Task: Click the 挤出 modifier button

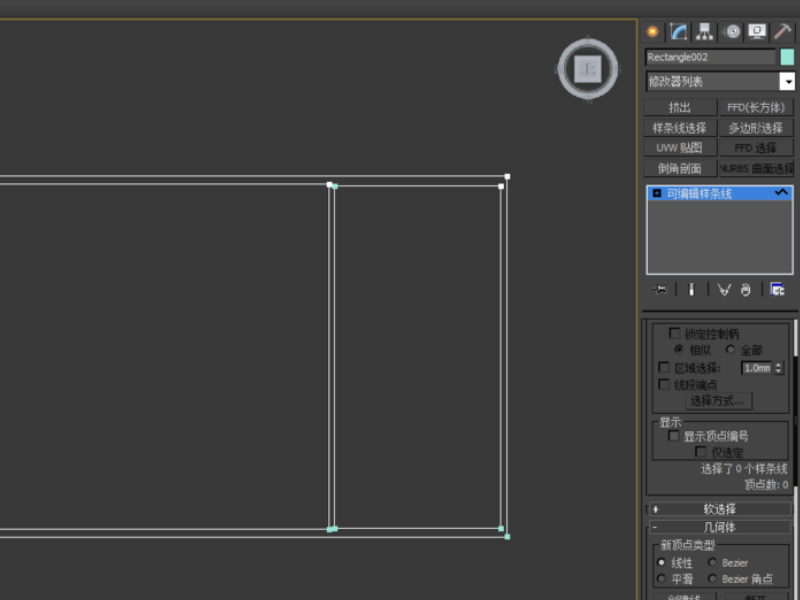Action: (680, 107)
